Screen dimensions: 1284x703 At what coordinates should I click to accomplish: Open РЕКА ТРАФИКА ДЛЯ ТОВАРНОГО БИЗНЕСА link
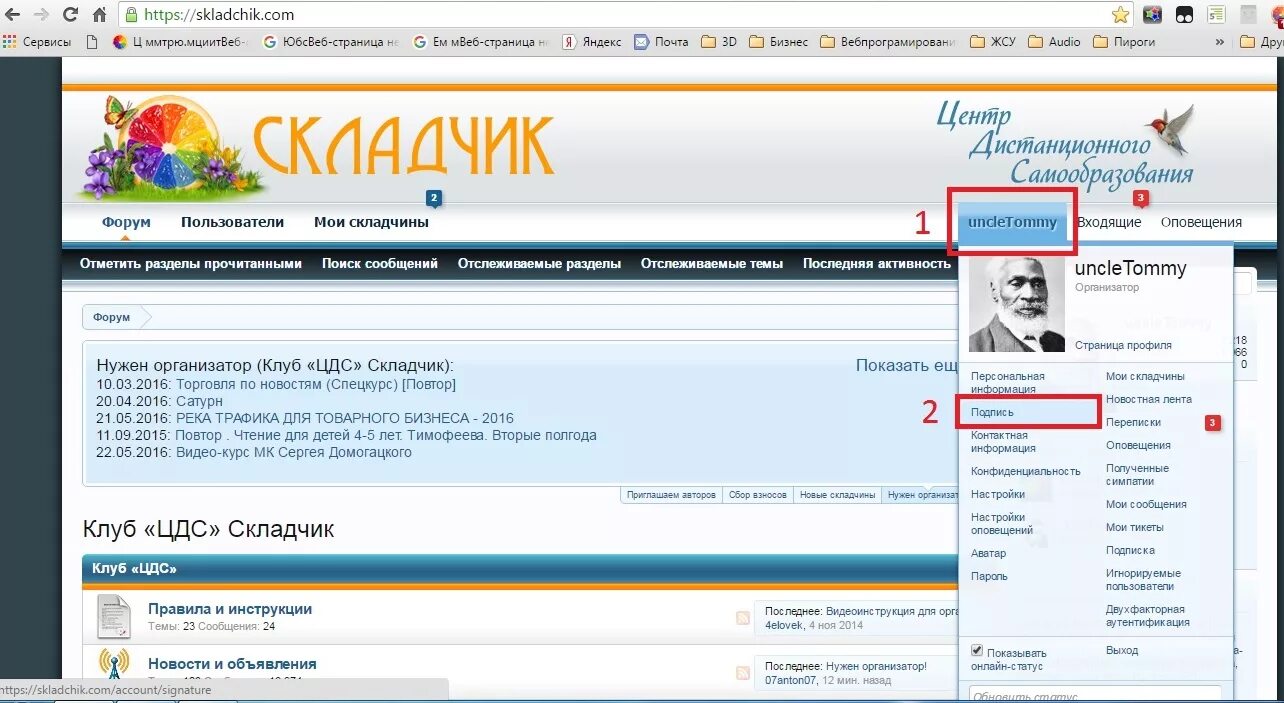(x=344, y=418)
